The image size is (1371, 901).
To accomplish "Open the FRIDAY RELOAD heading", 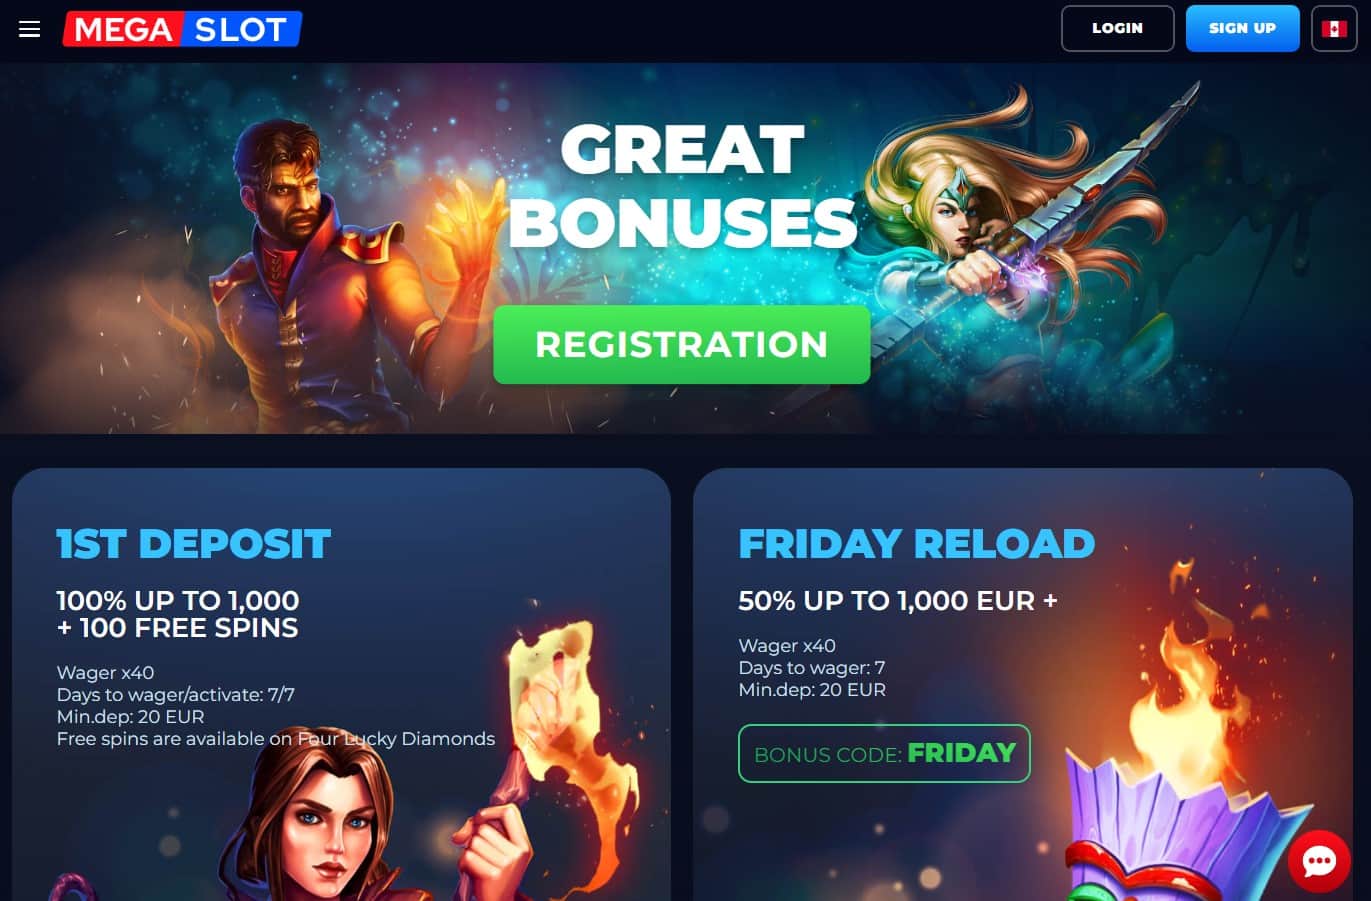I will coord(916,544).
